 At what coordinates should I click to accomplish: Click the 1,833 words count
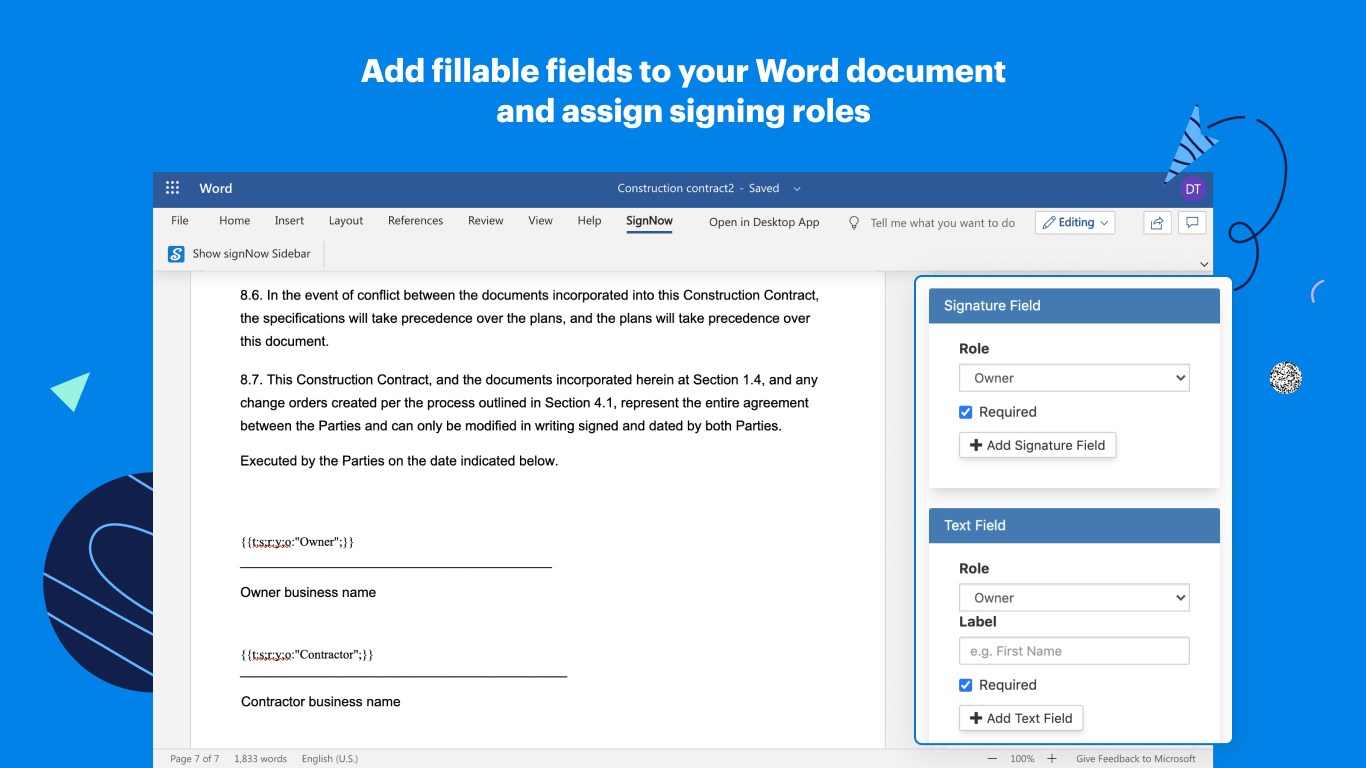pos(260,759)
